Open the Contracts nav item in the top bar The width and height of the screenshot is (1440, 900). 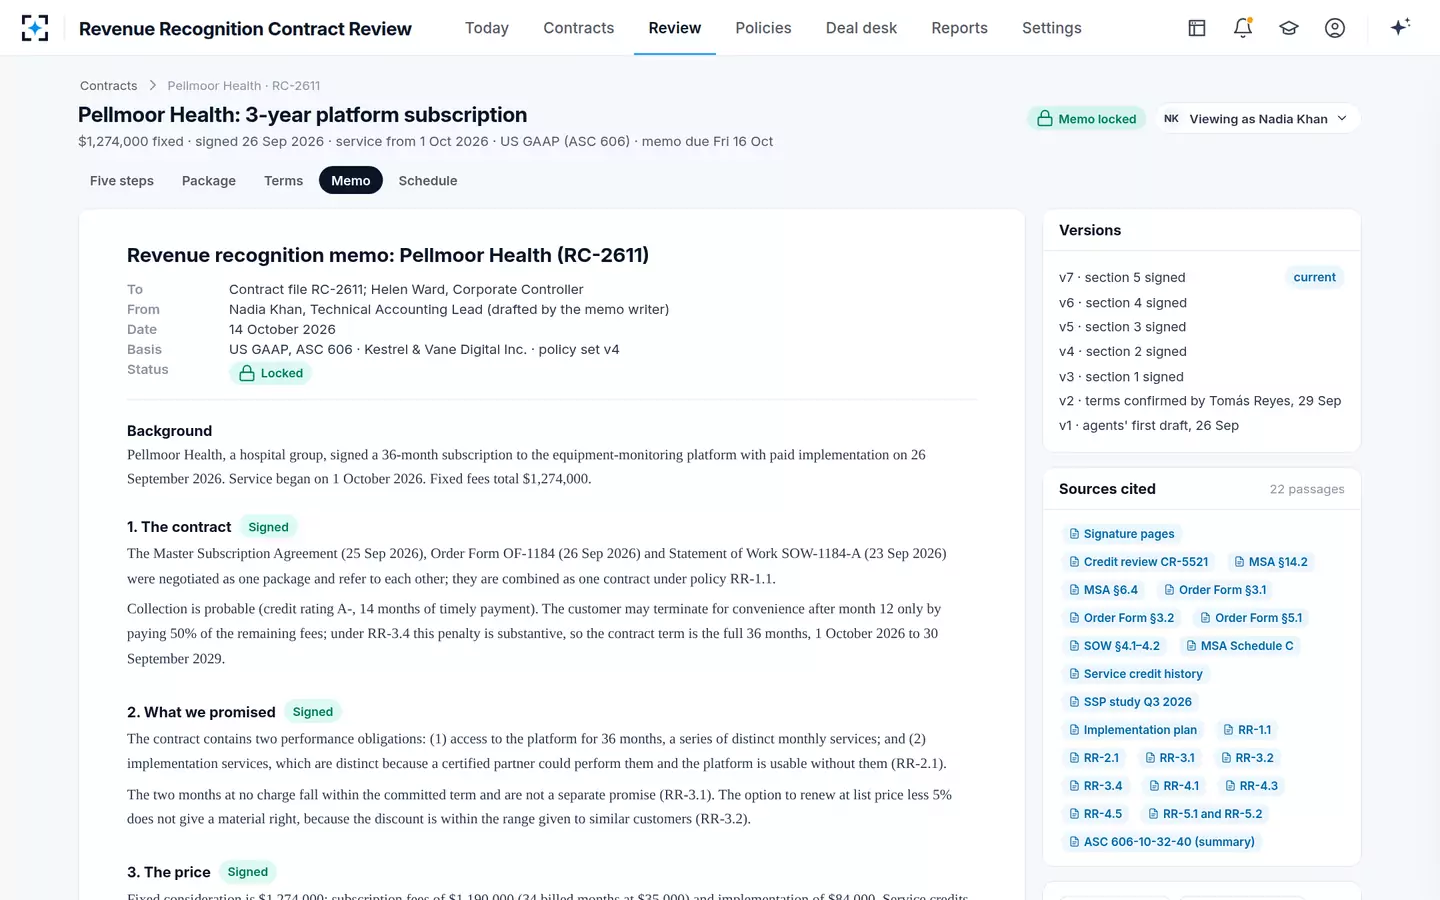pos(579,28)
